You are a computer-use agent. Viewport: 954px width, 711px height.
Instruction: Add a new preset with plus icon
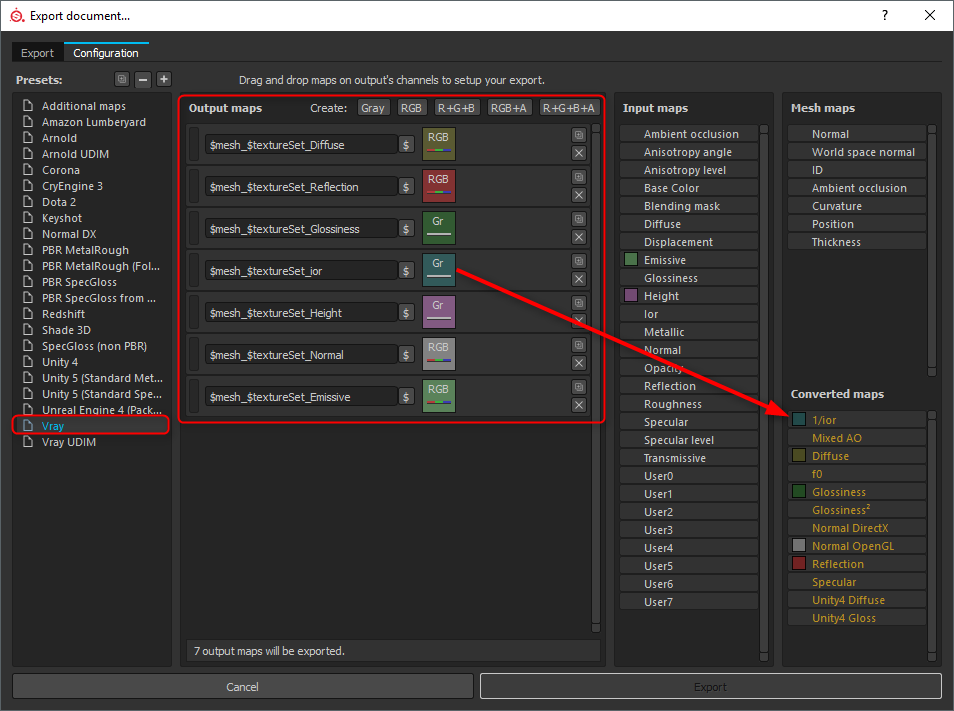click(164, 79)
